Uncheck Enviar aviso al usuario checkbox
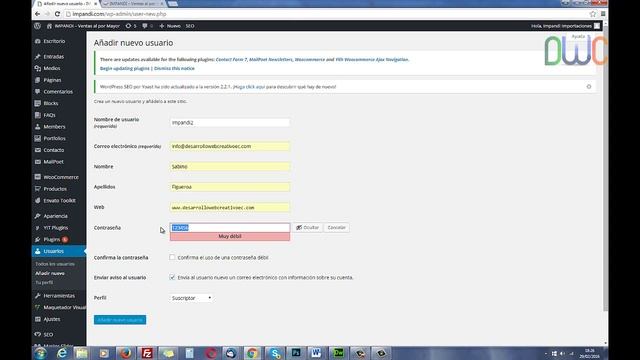This screenshot has height=360, width=640. 172,277
